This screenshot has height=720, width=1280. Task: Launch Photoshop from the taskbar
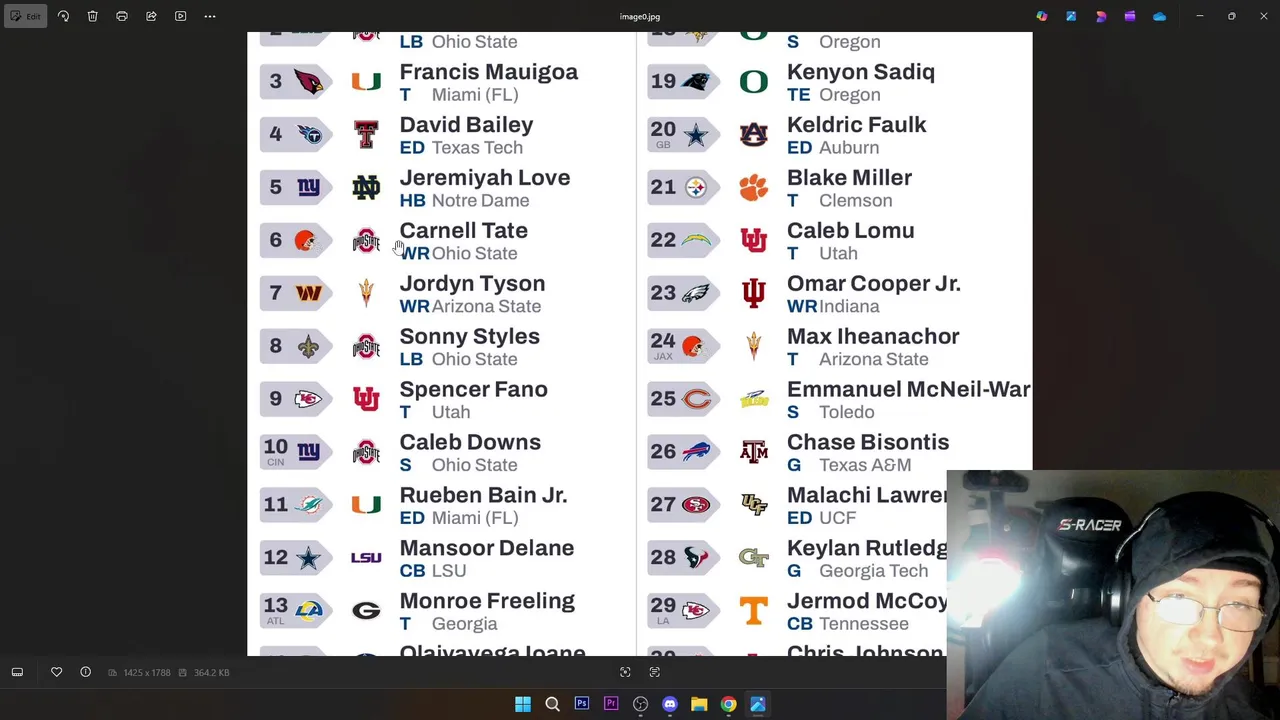pos(582,704)
